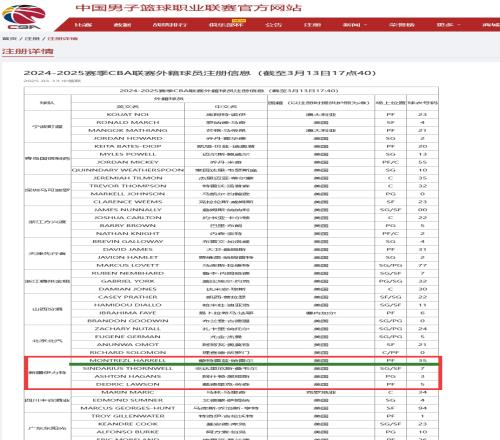The width and height of the screenshot is (500, 440).
Task: Select the MARCUS LOVETT name cell
Action: click(x=128, y=265)
